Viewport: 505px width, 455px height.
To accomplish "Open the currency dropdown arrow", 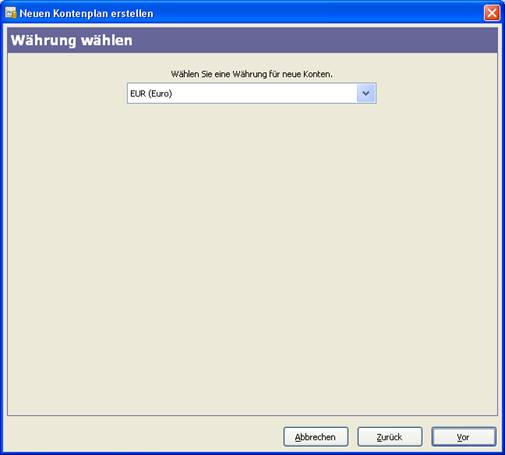I will [366, 93].
